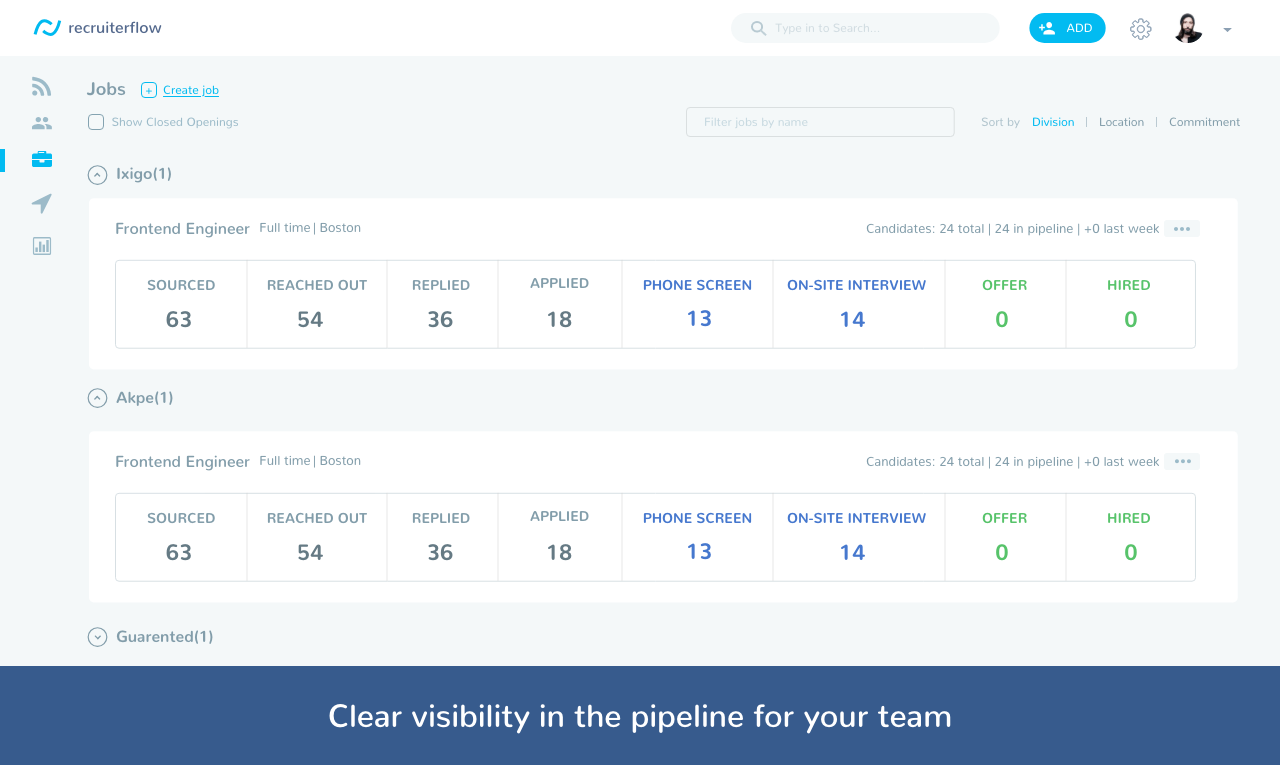
Task: Click the recruiterflow logo
Action: pos(97,28)
